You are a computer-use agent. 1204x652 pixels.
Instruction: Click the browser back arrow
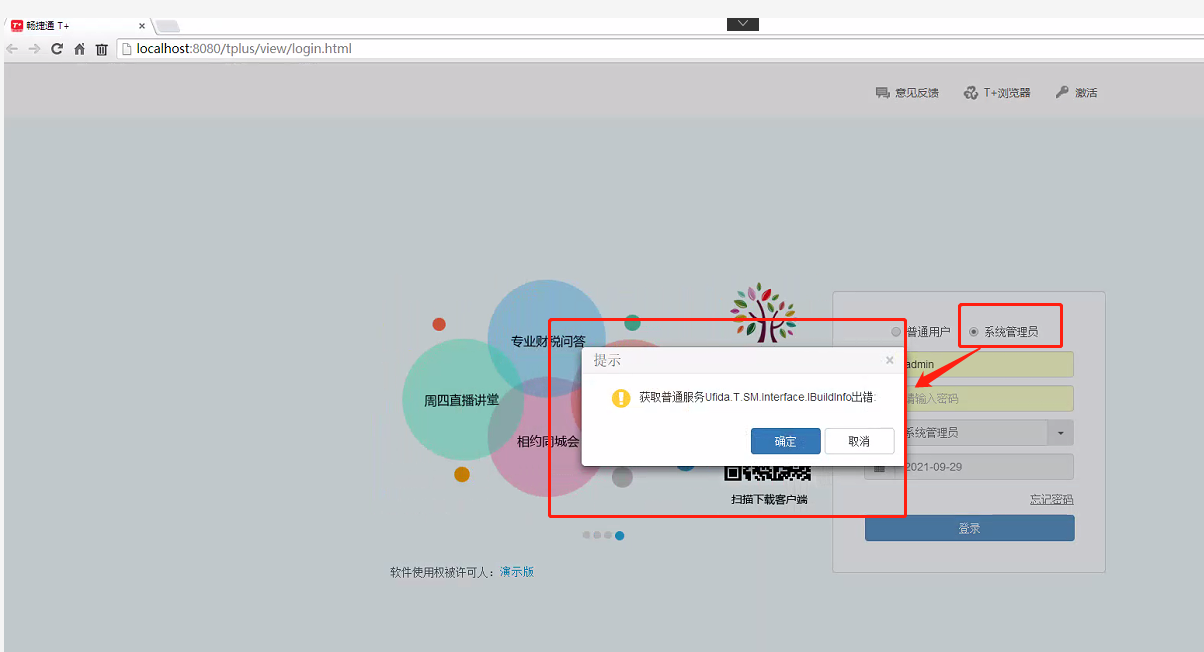12,49
